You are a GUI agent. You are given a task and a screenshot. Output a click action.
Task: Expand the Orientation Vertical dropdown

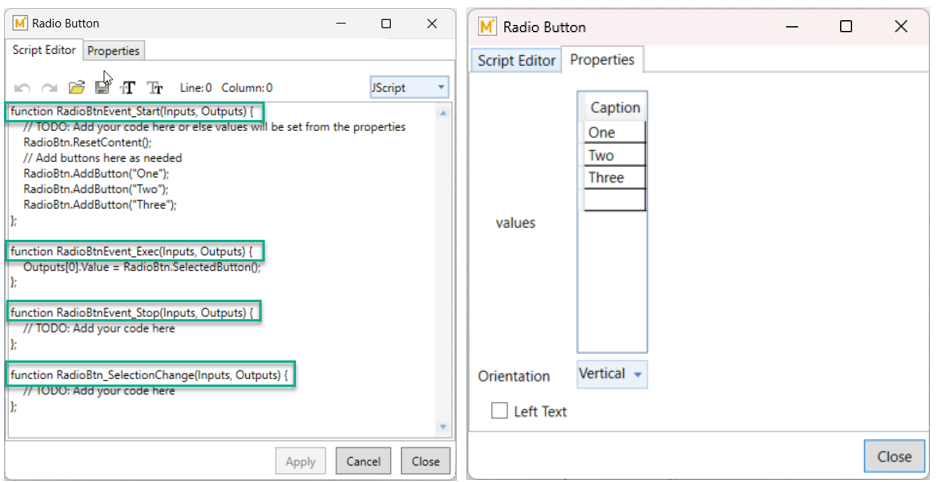tap(612, 374)
